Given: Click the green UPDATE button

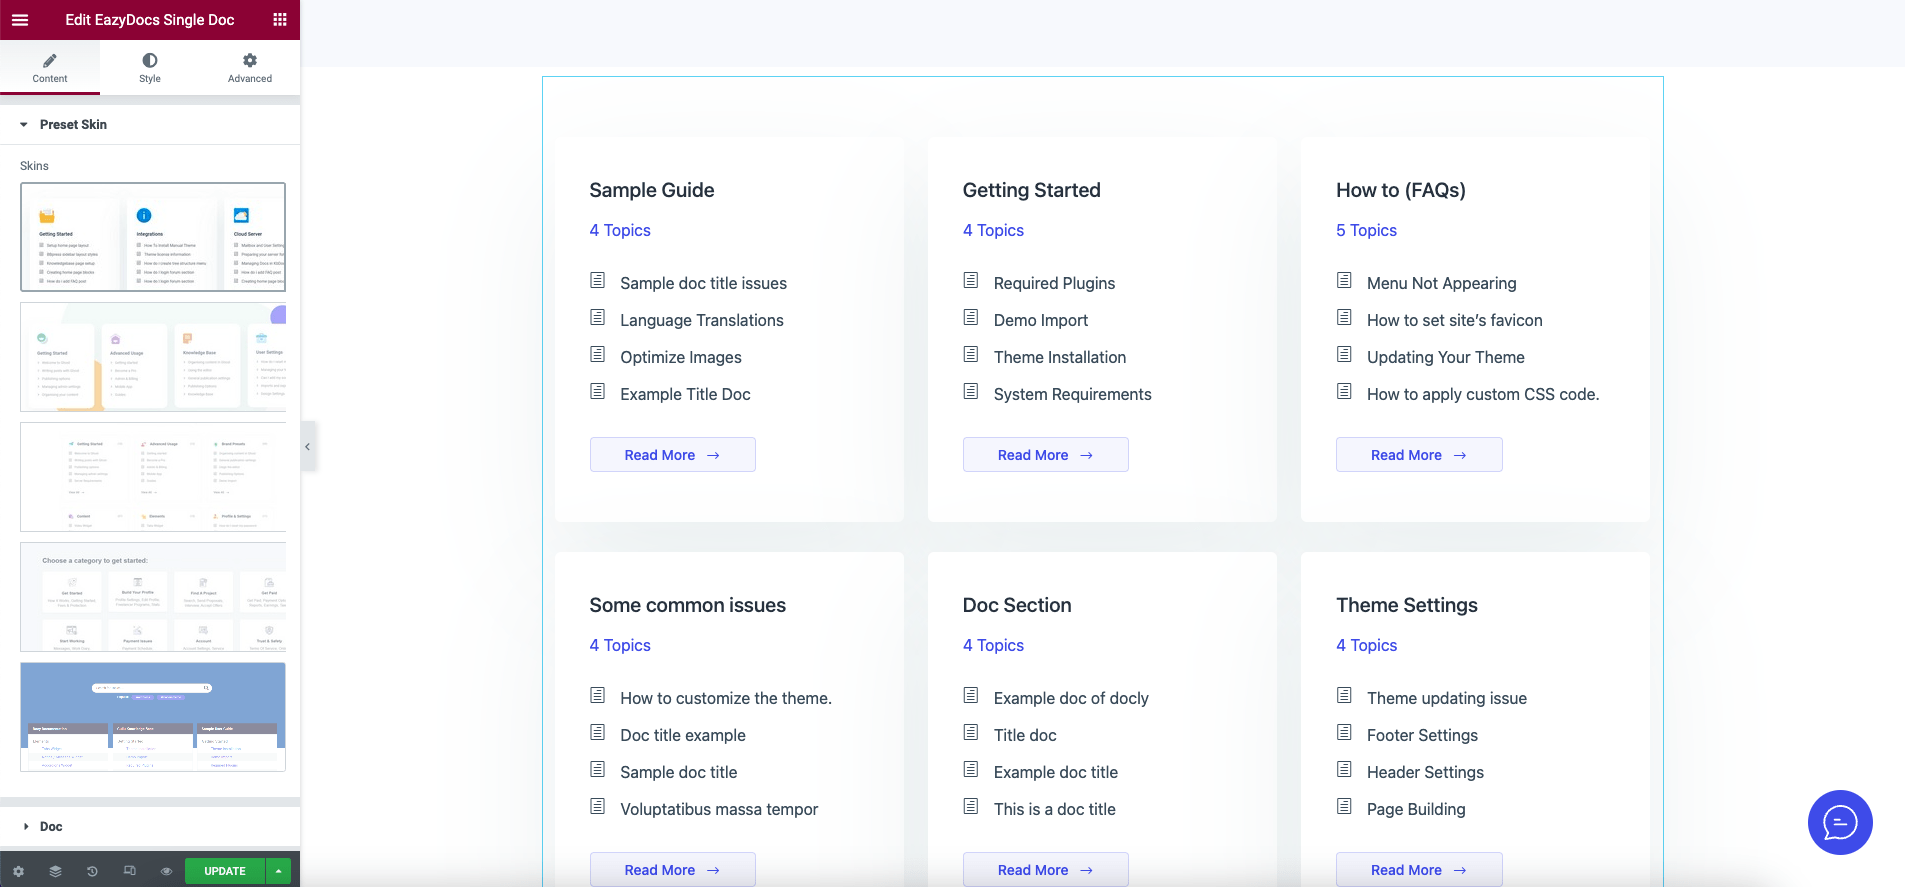Looking at the screenshot, I should pyautogui.click(x=225, y=871).
